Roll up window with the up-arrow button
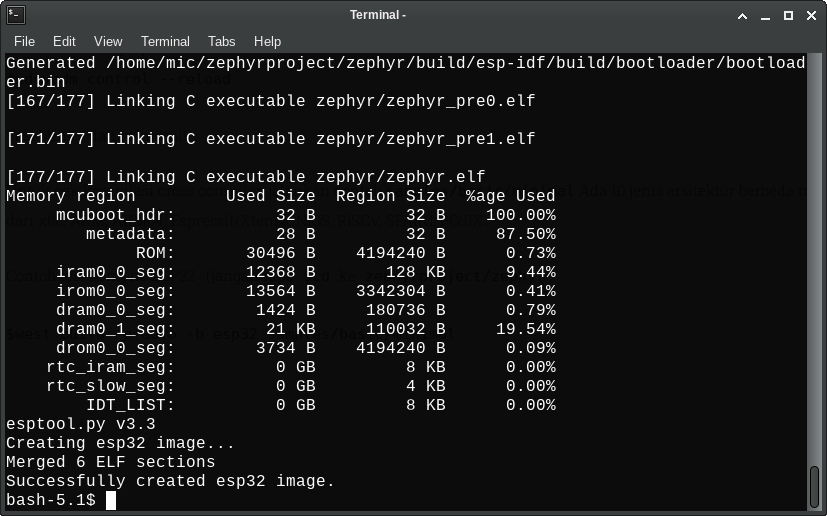 tap(742, 15)
